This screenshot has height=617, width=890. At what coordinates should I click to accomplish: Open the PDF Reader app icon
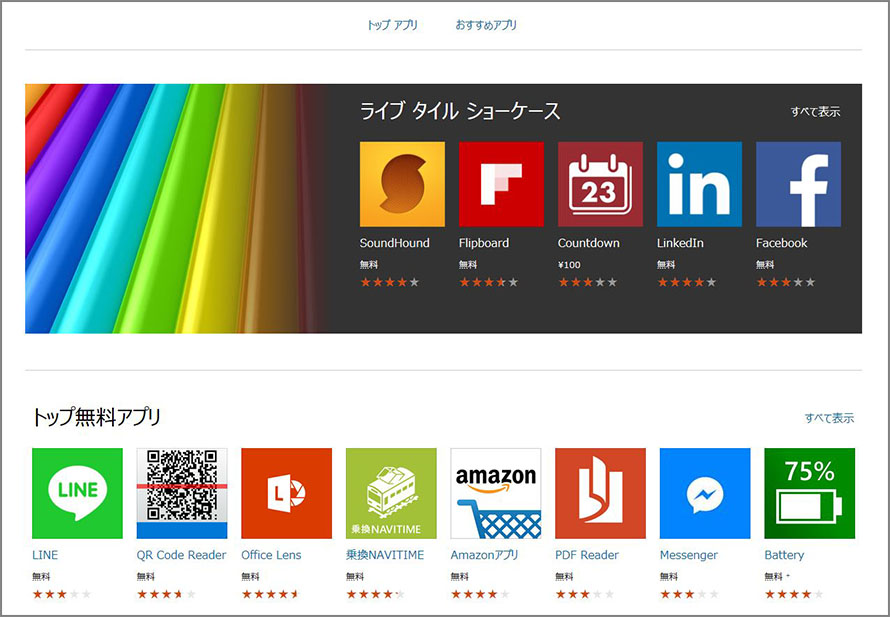coord(601,493)
